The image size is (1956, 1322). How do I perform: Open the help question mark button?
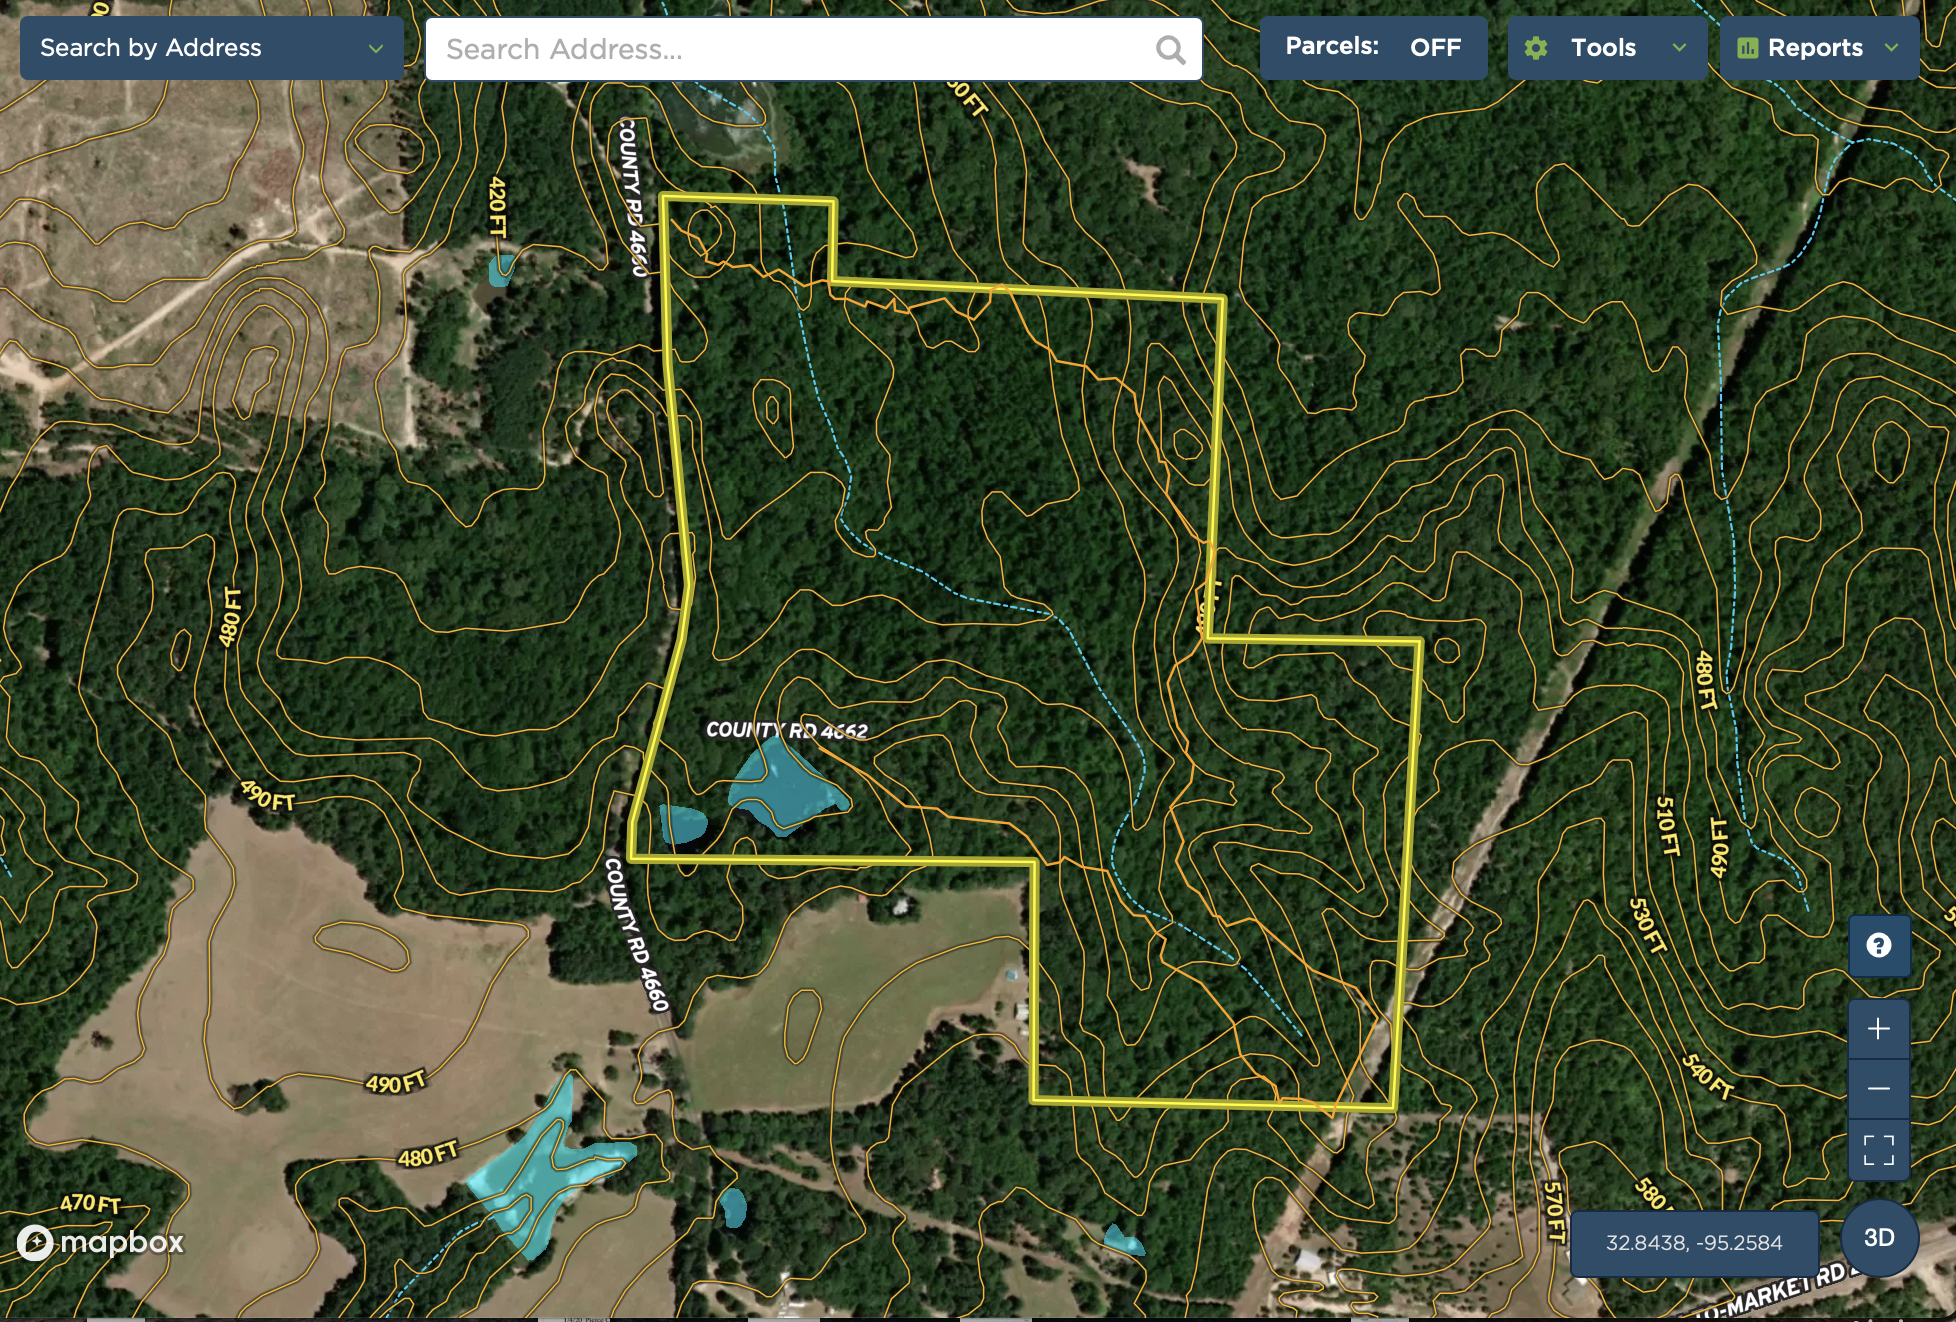(x=1879, y=945)
